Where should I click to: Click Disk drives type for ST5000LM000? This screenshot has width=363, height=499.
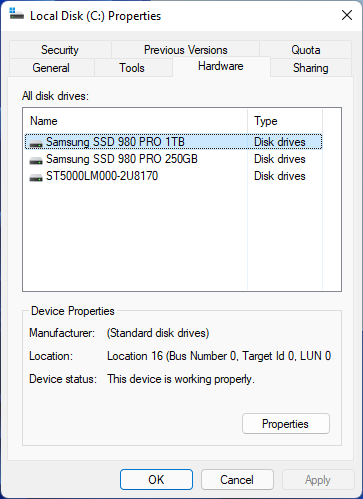click(x=280, y=176)
